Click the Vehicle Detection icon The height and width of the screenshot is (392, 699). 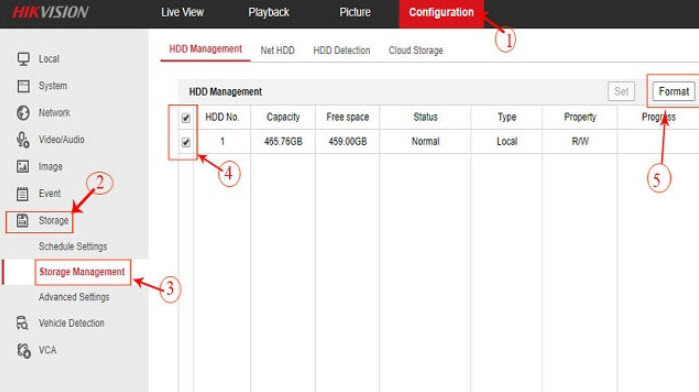pyautogui.click(x=22, y=323)
